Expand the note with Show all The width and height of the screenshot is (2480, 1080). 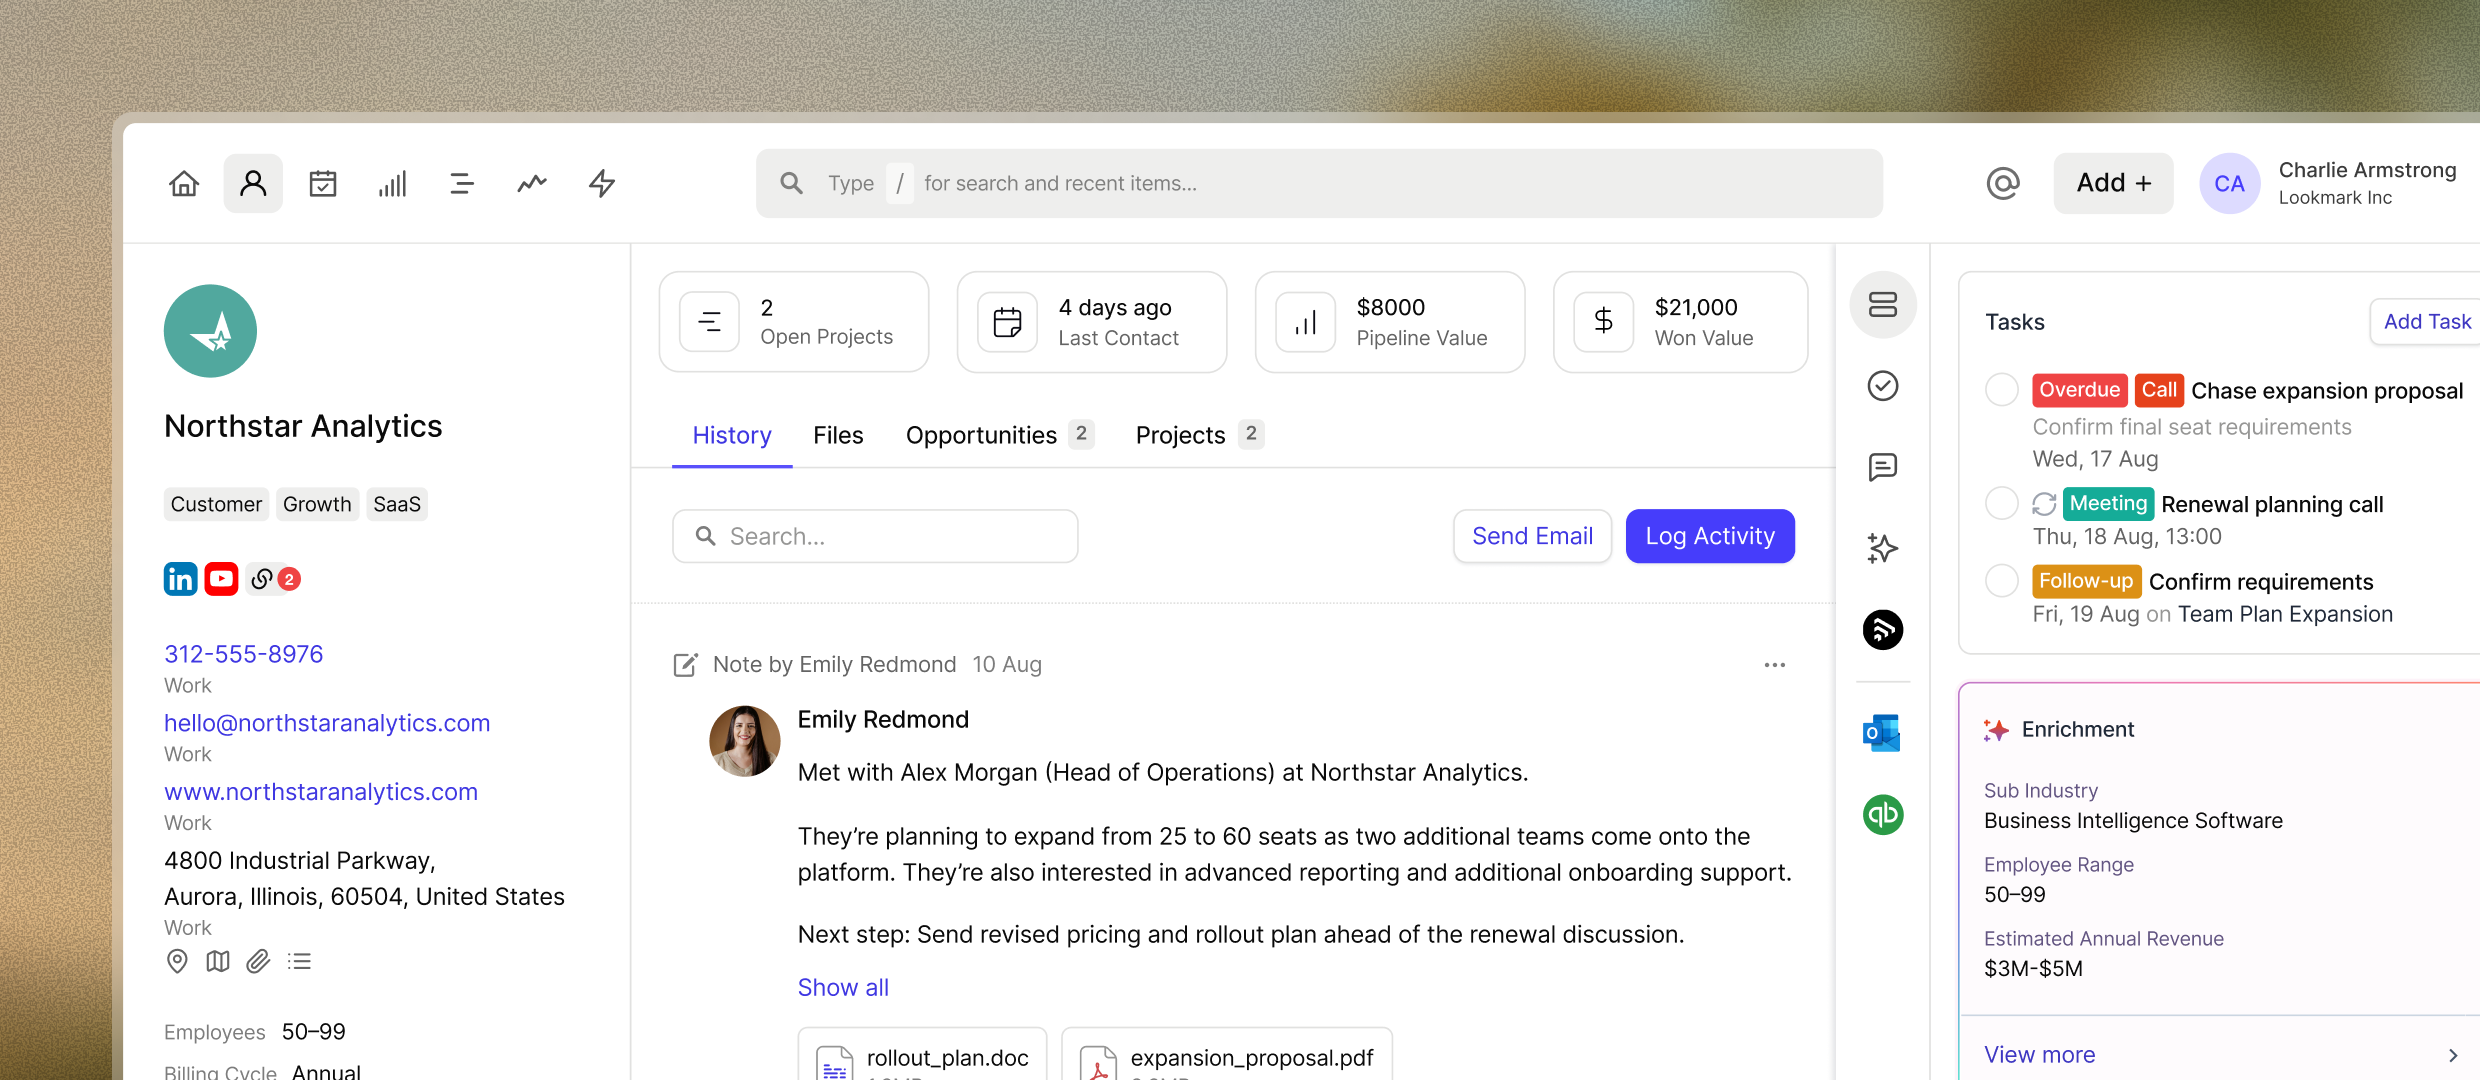pyautogui.click(x=843, y=987)
